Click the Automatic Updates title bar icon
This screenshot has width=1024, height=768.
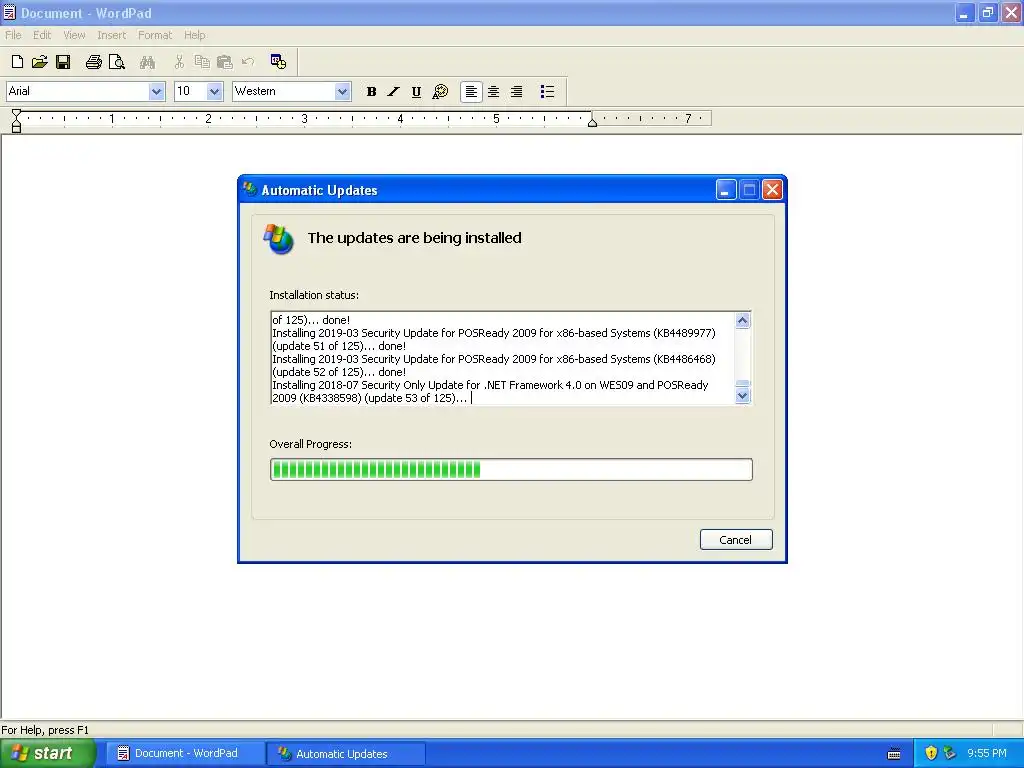tap(249, 189)
